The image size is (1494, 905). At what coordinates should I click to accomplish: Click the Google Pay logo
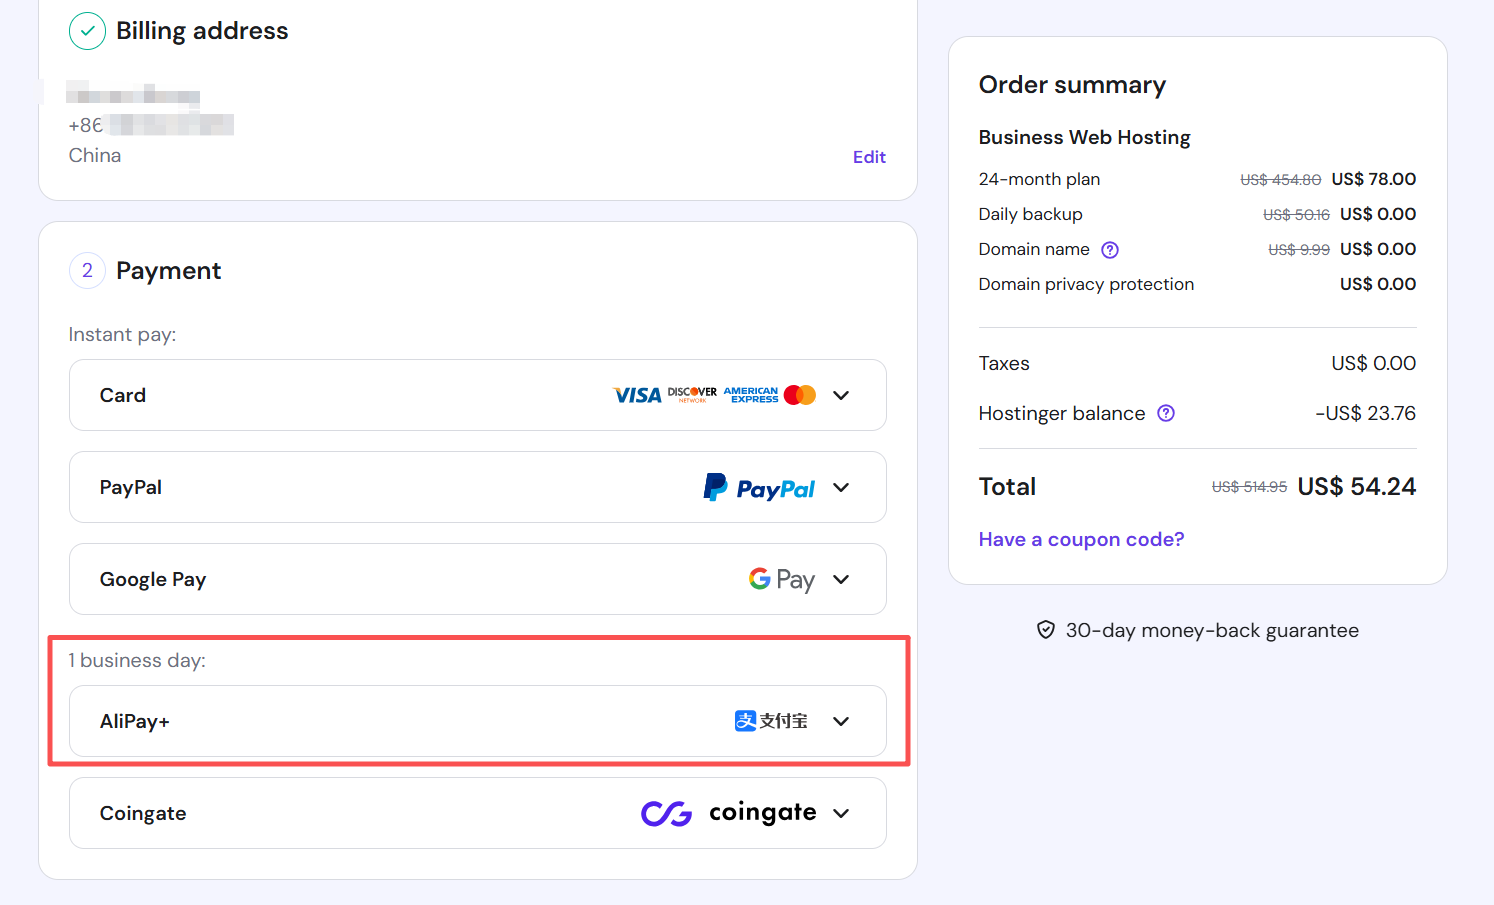coord(781,580)
